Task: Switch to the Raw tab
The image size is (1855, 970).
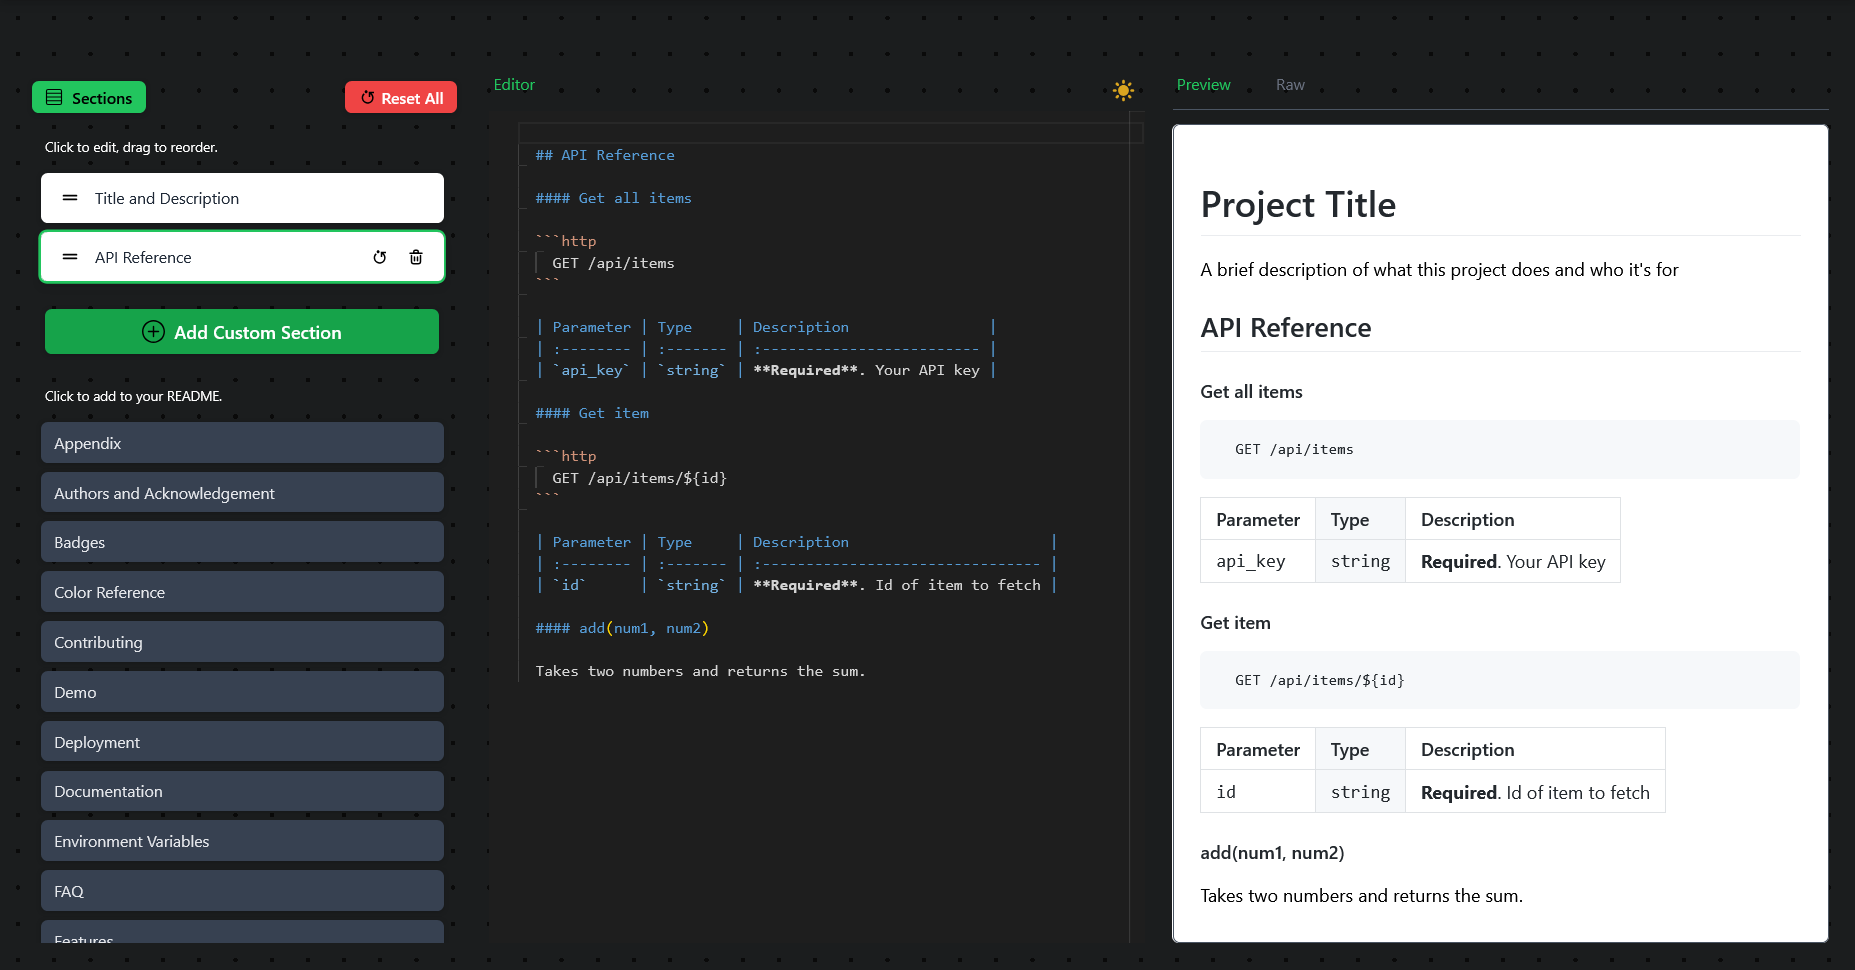Action: (1290, 85)
